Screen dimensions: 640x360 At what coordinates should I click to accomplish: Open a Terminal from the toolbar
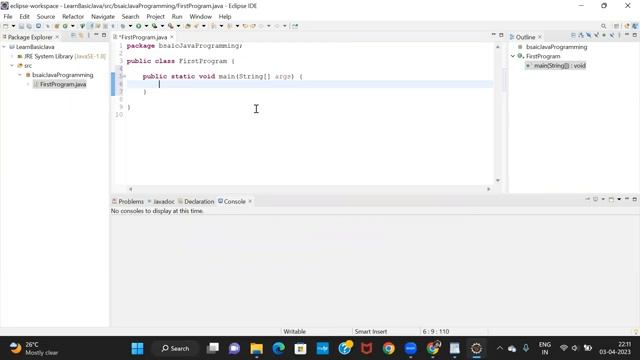pos(38,26)
